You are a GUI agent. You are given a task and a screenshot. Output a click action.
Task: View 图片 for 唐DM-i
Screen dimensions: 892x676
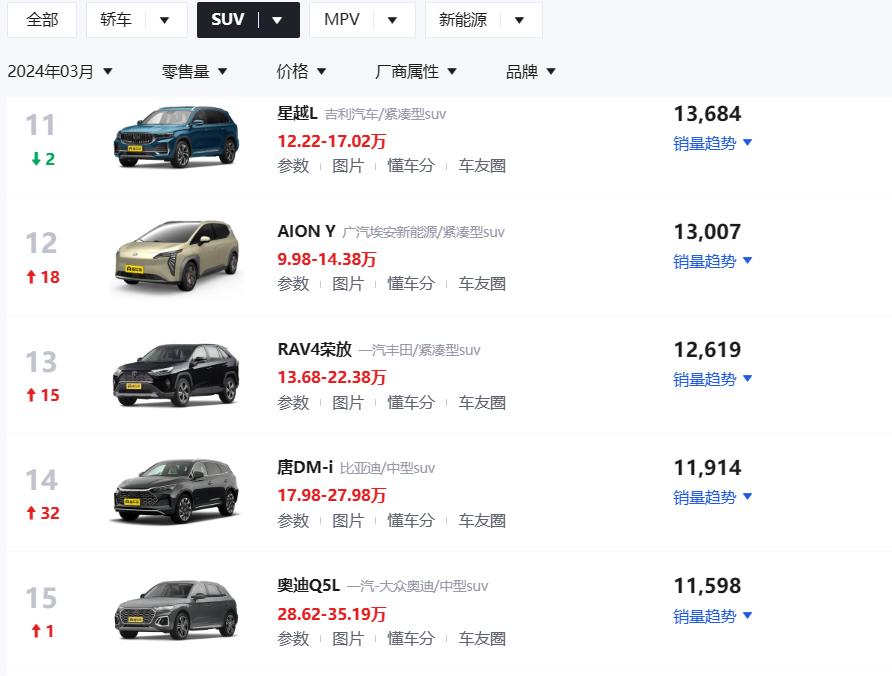pyautogui.click(x=348, y=521)
